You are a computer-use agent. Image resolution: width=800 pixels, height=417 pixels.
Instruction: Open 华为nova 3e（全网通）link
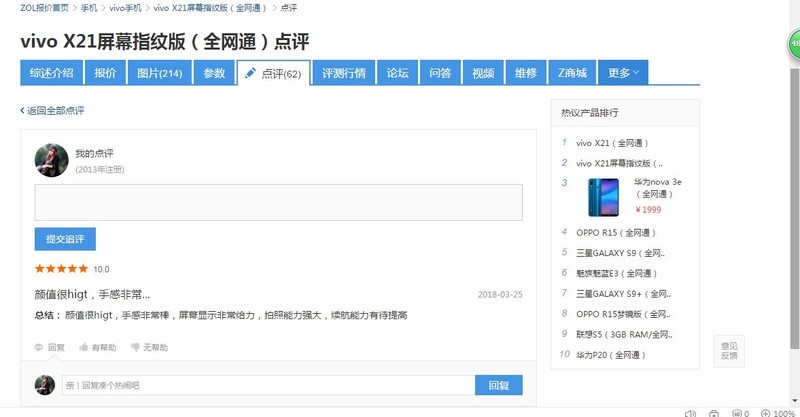point(658,188)
